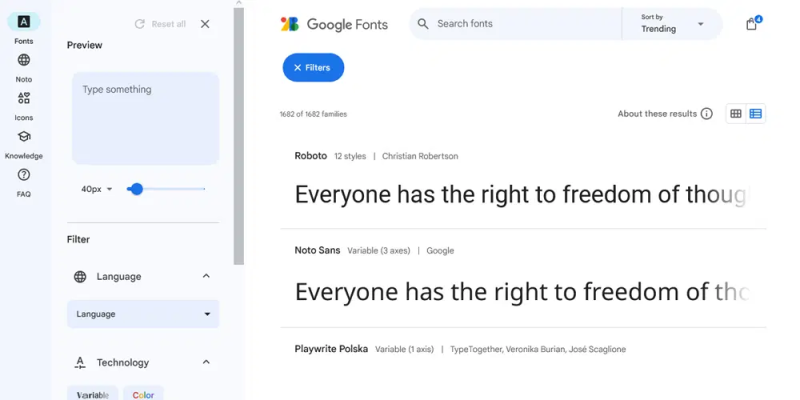800x400 pixels.
Task: Click the Google Fonts logo
Action: [334, 24]
